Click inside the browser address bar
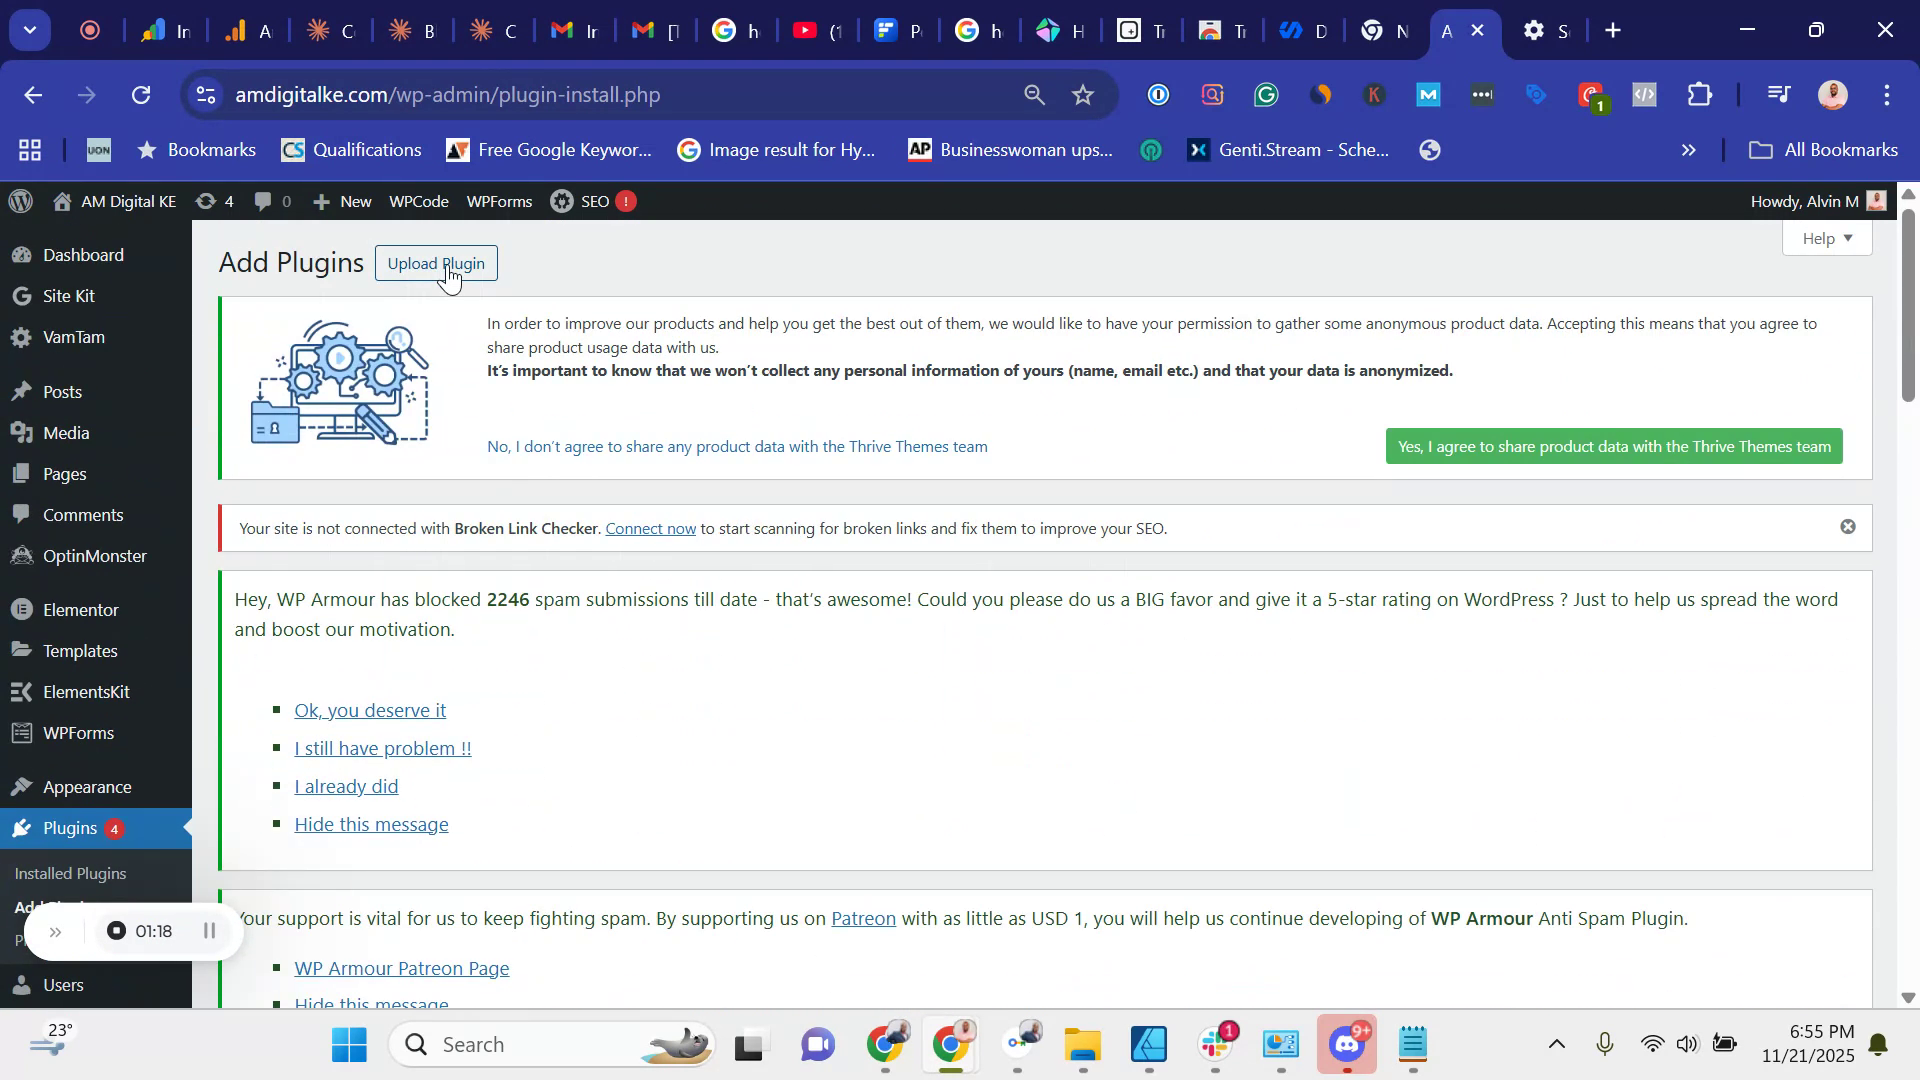 click(x=600, y=95)
